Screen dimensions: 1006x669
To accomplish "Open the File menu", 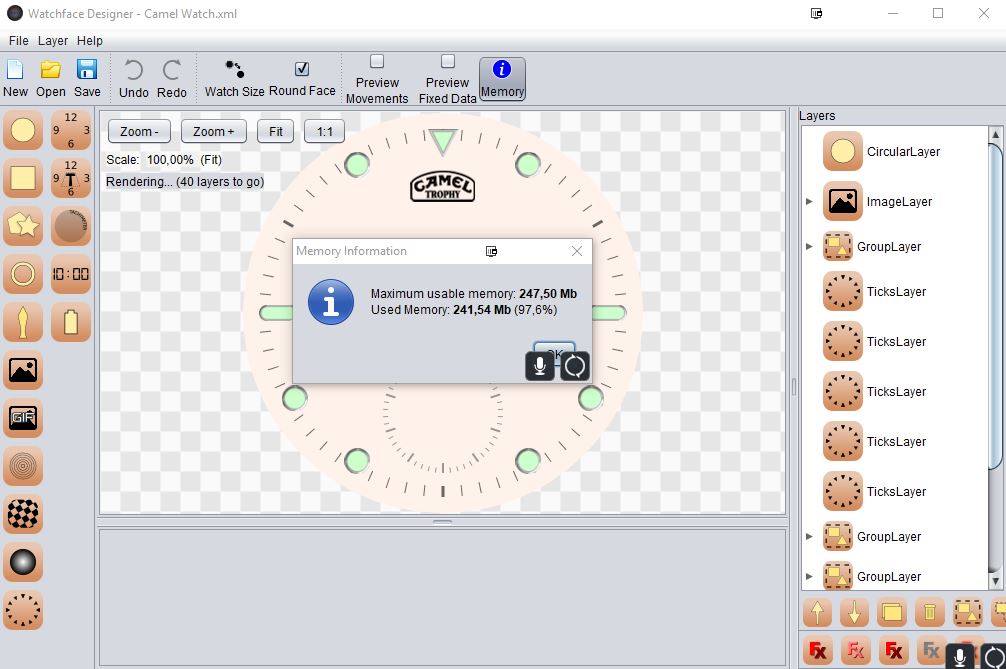I will coord(19,40).
